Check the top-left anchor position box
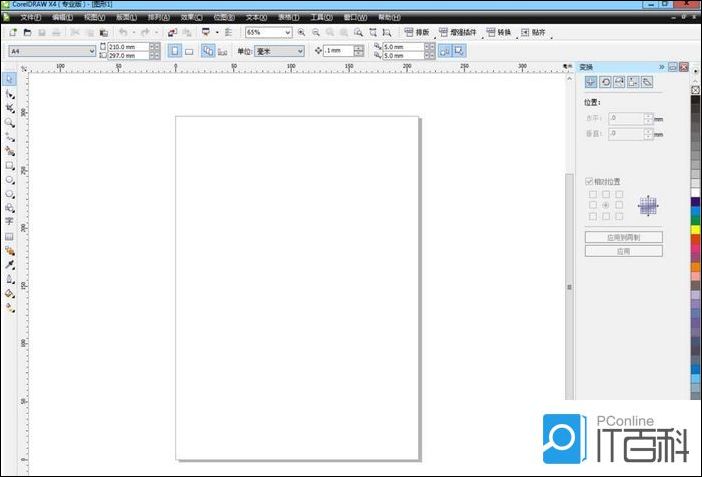Viewport: 702px width, 477px height. [592, 194]
